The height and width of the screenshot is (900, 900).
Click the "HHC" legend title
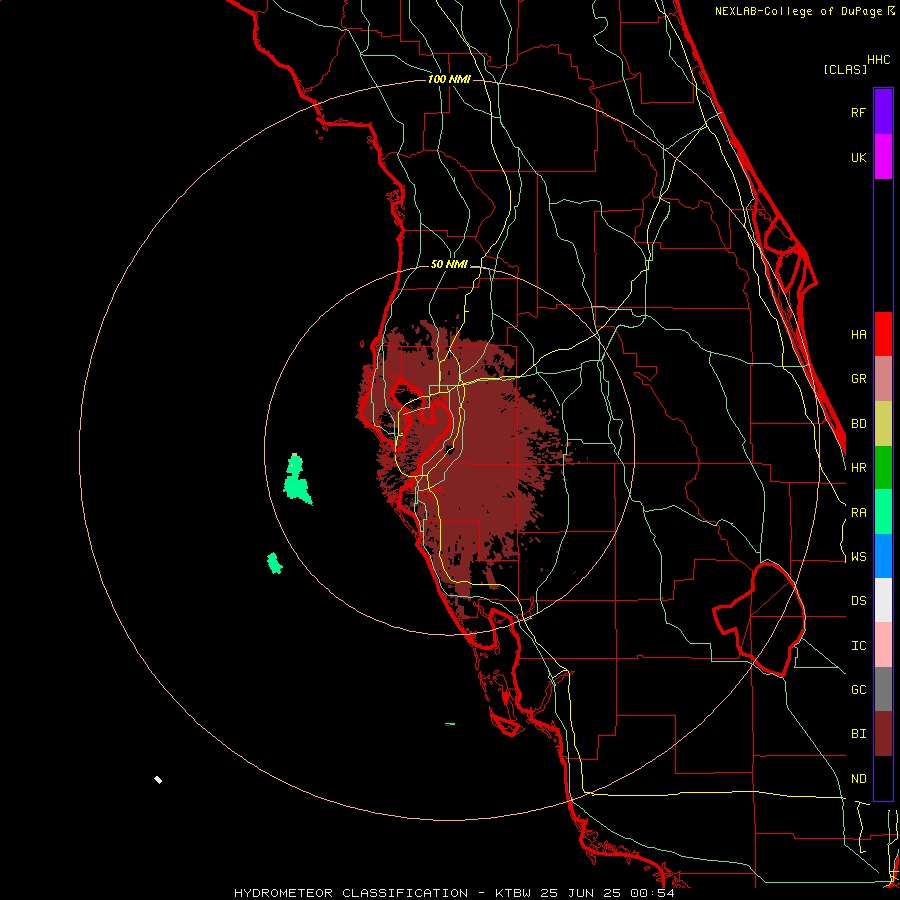coord(878,60)
